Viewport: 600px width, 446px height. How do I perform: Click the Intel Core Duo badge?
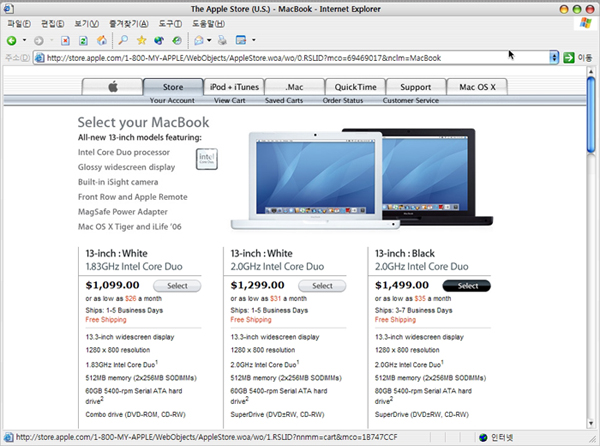point(207,159)
